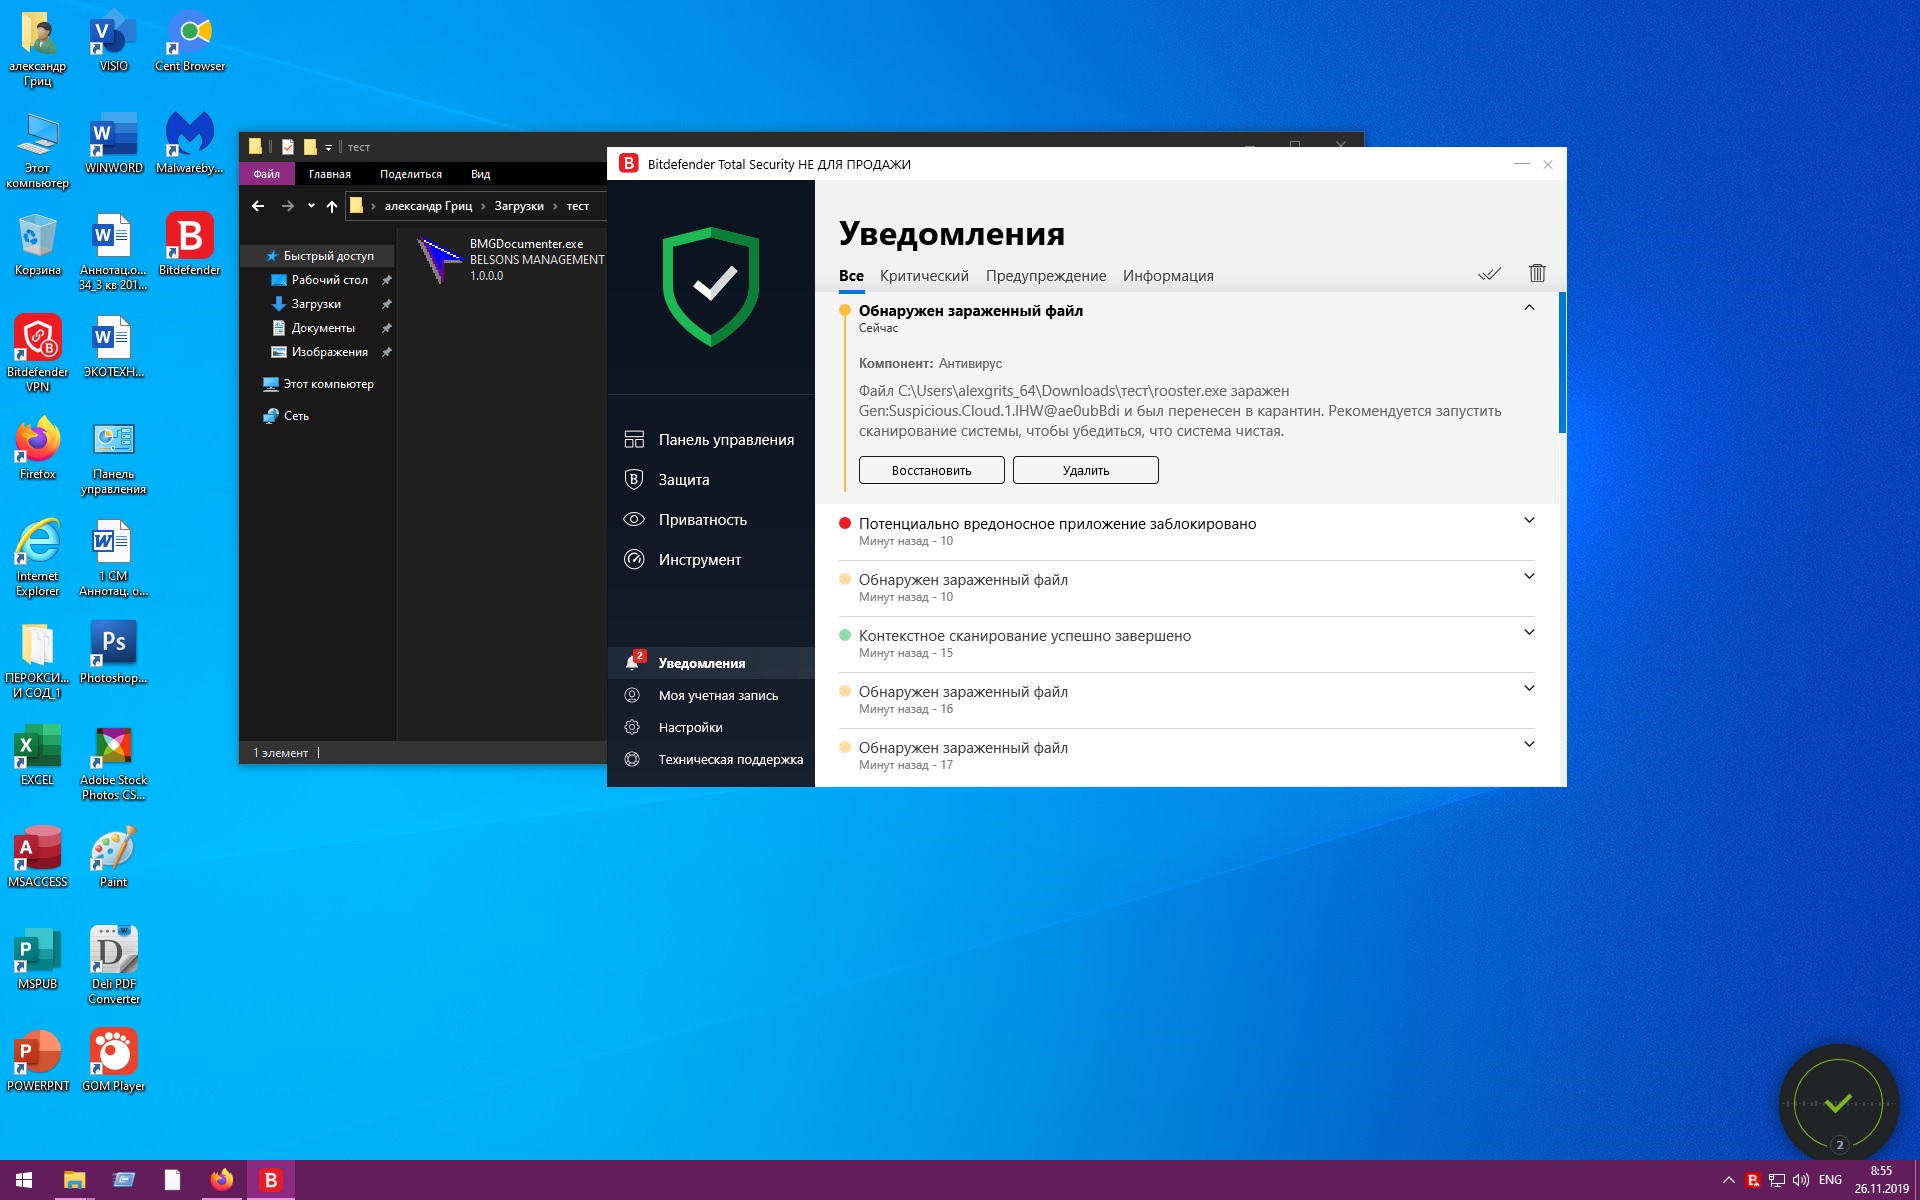Screen dimensions: 1920x1200
Task: Open the Вид ribbon tab in Explorer
Action: tap(480, 174)
